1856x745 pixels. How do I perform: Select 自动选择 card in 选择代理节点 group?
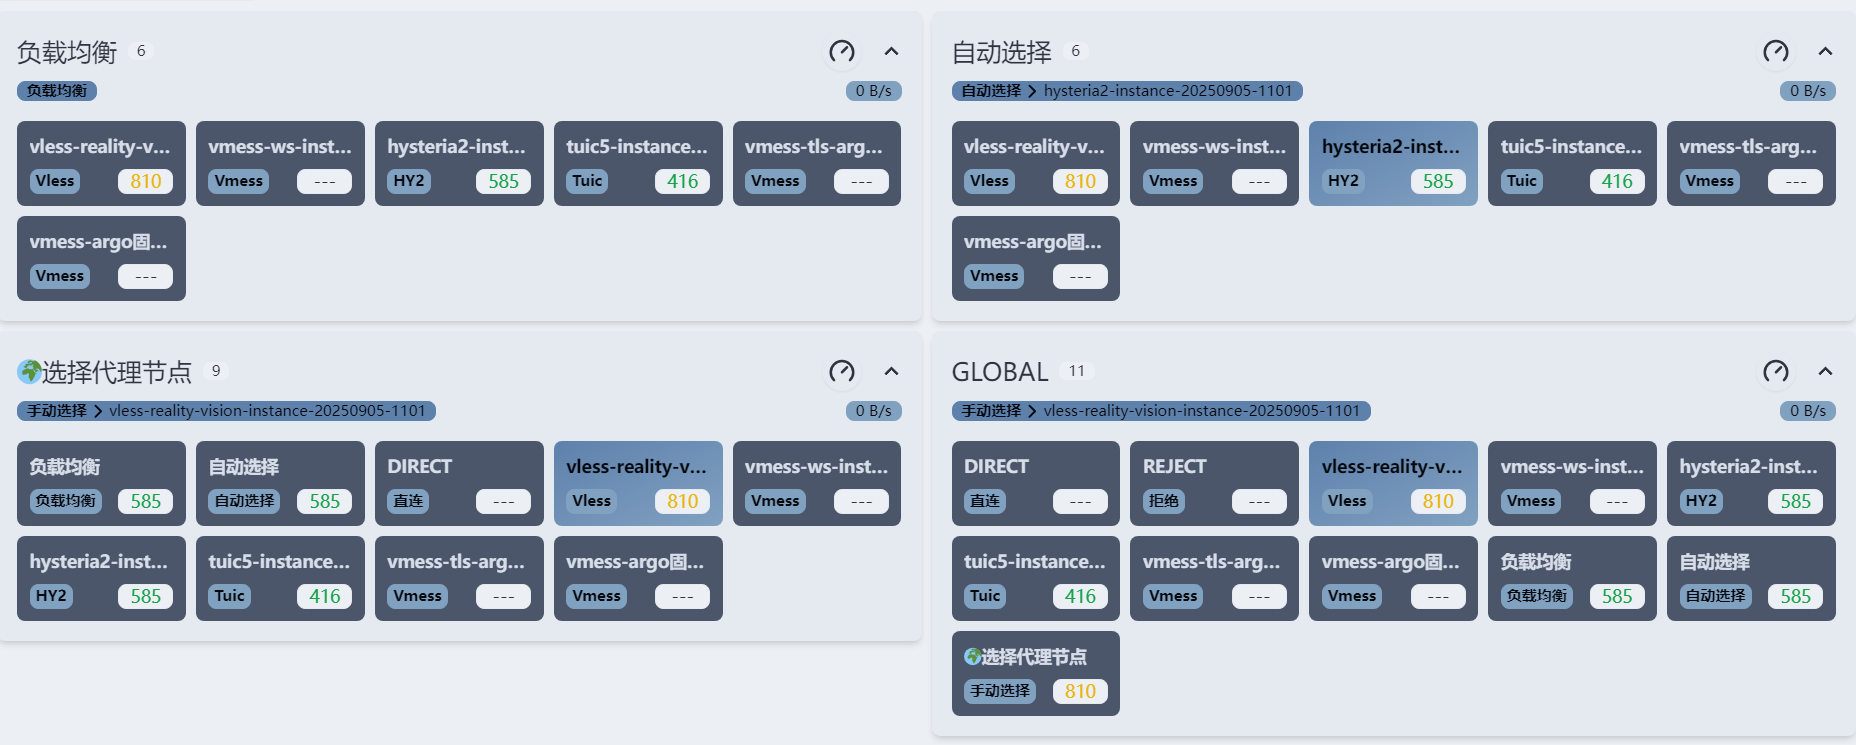click(280, 483)
